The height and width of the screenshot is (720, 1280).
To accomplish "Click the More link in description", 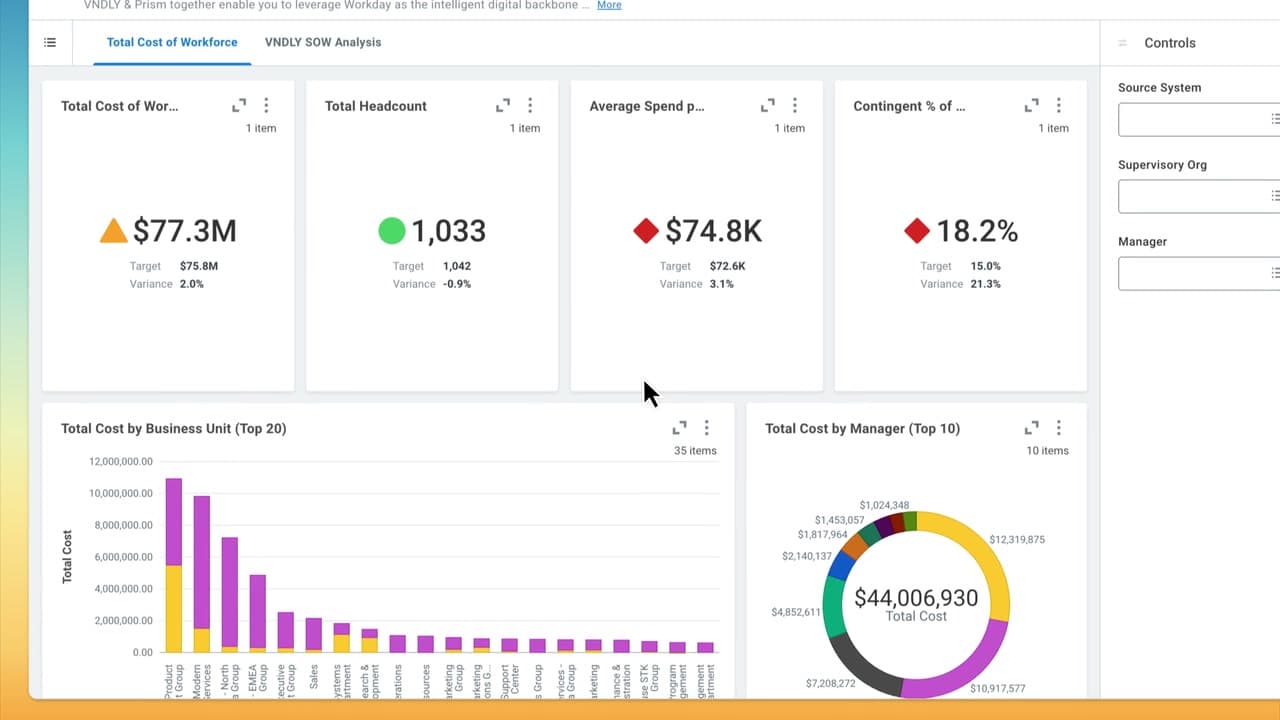I will tap(609, 5).
